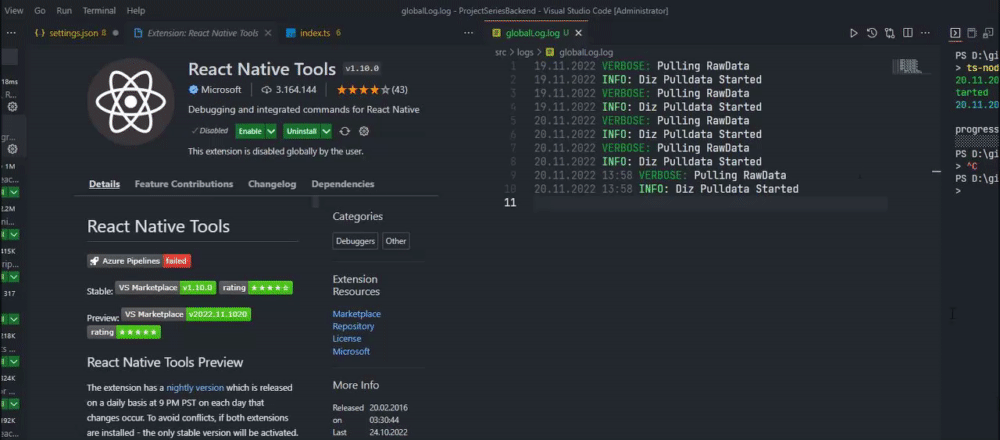Open the Repository link
Viewport: 1000px width, 440px height.
click(x=353, y=326)
